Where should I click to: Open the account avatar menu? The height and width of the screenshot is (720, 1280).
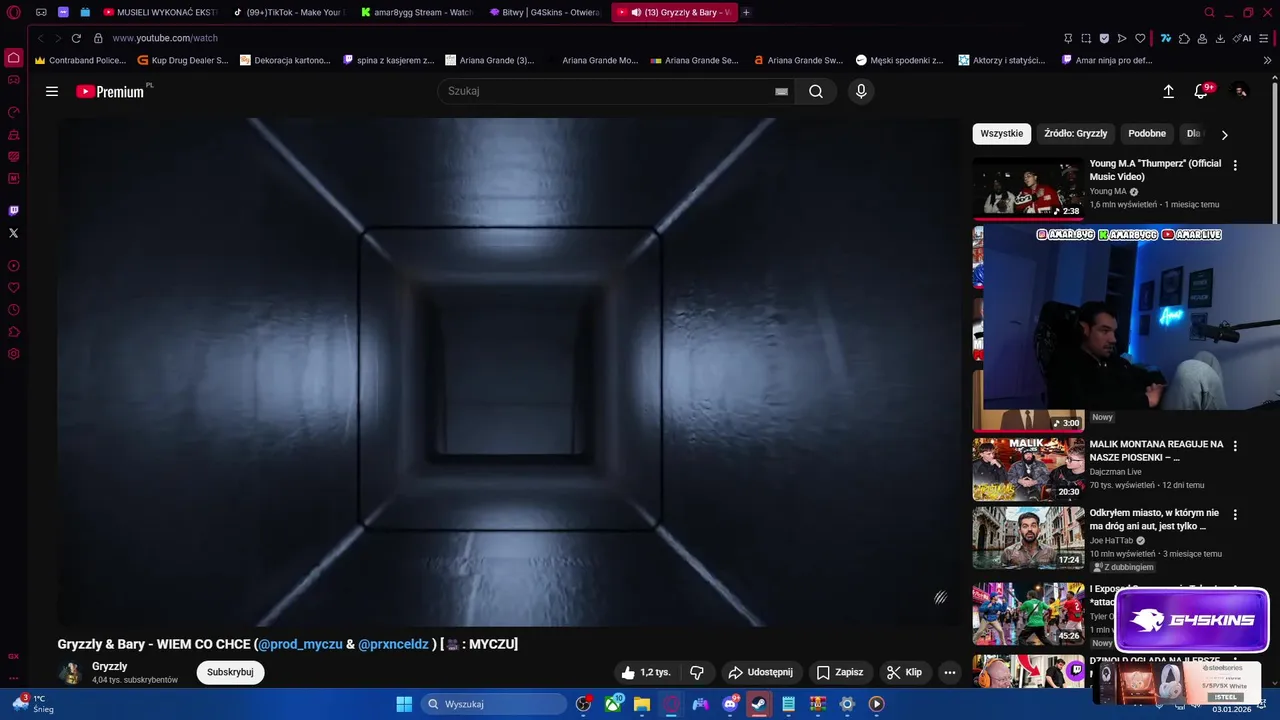1240,91
